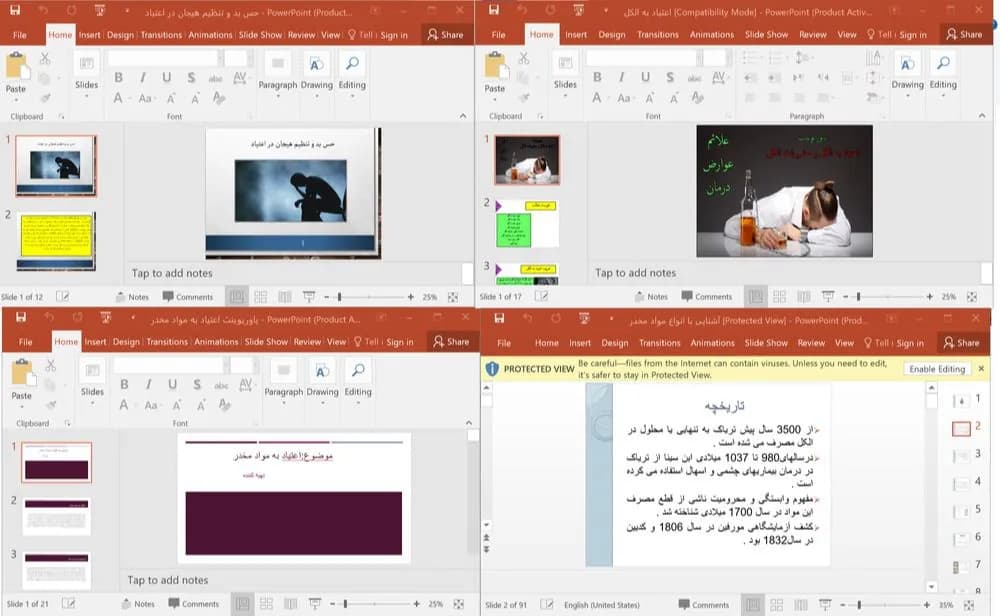Click Fit slide to window in top-left window
The height and width of the screenshot is (616, 1000).
coord(453,297)
